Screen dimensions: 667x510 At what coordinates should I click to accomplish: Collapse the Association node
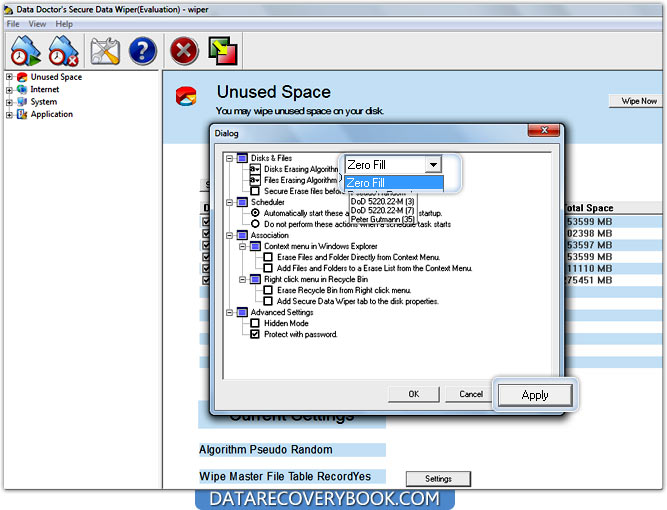tap(229, 236)
